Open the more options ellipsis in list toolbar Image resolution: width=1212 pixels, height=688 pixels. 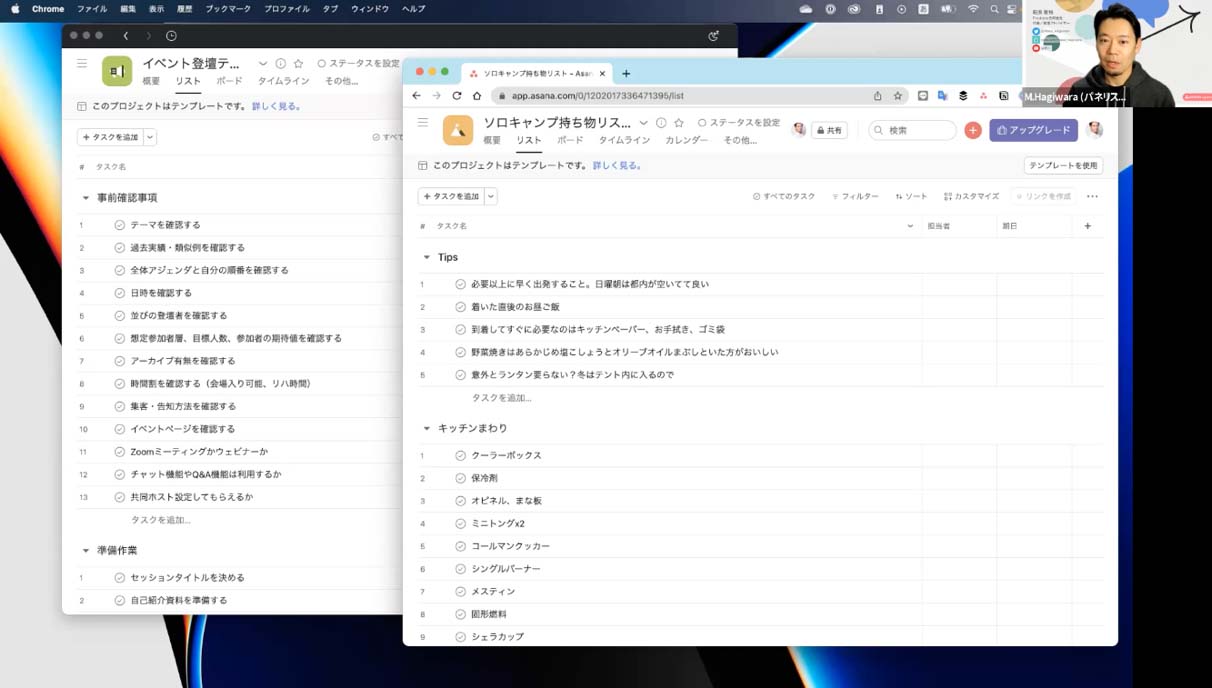click(1092, 196)
